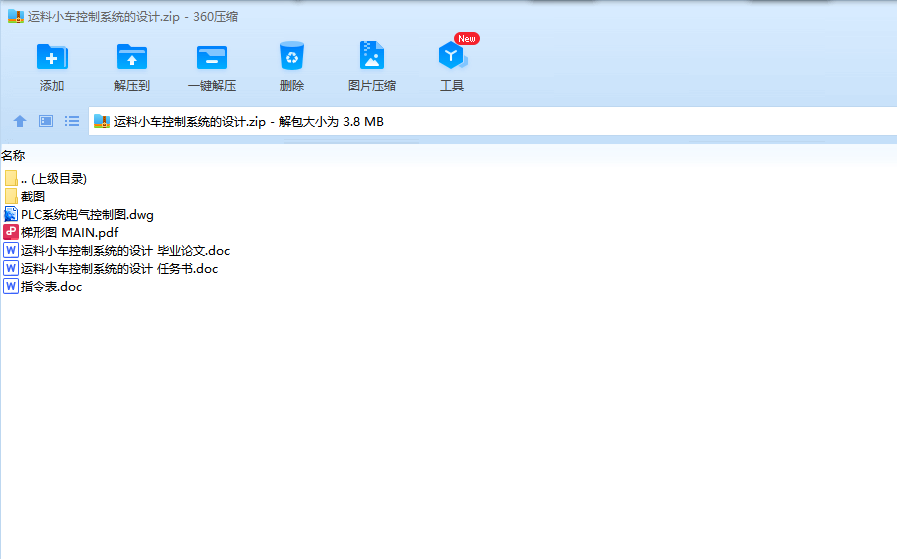Click the red pdf icon of 梯形图 MAIN
This screenshot has width=897, height=559.
coord(11,232)
